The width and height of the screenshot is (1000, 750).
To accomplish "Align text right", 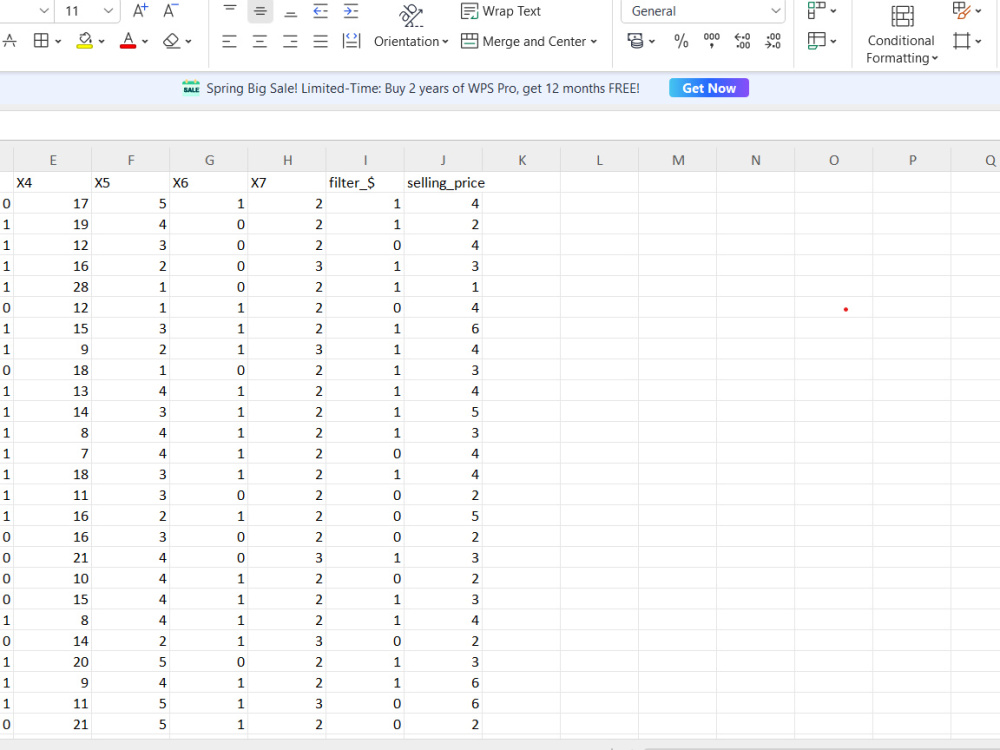I will tap(290, 41).
